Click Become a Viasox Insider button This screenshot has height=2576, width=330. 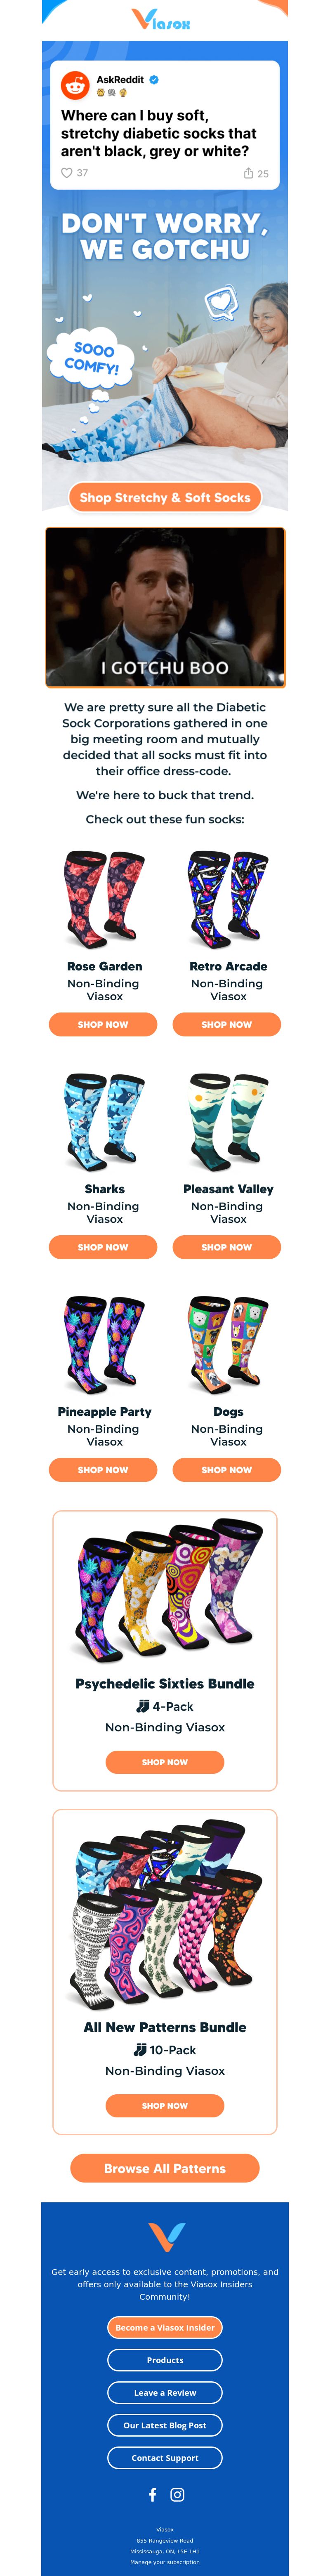[165, 2327]
